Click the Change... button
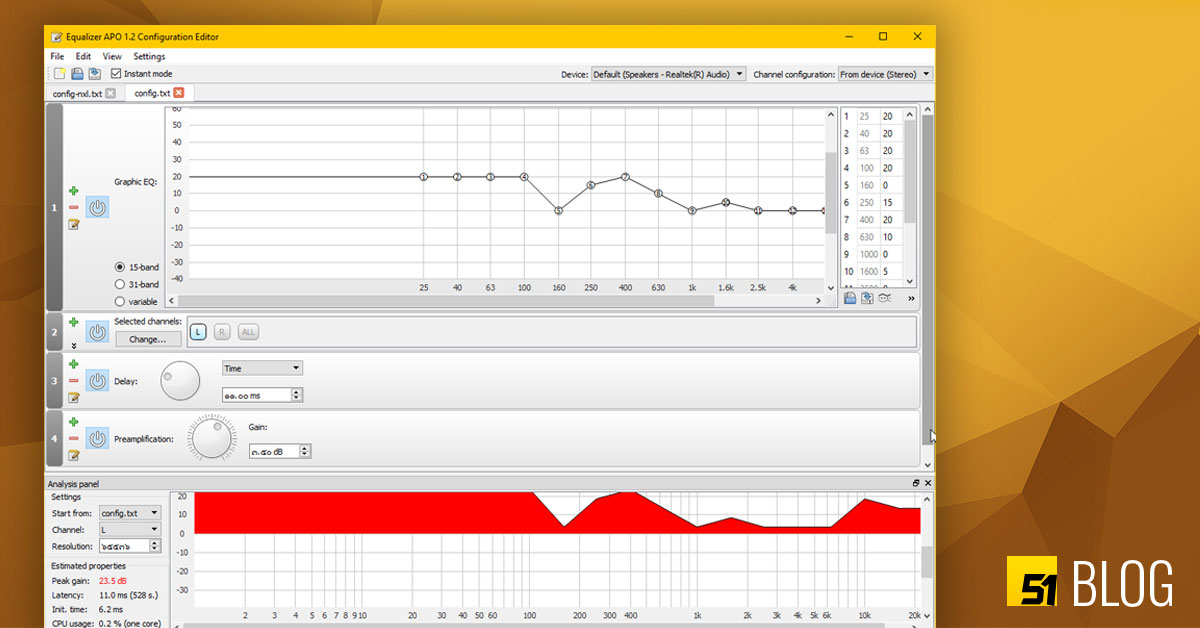This screenshot has width=1200, height=628. (148, 339)
